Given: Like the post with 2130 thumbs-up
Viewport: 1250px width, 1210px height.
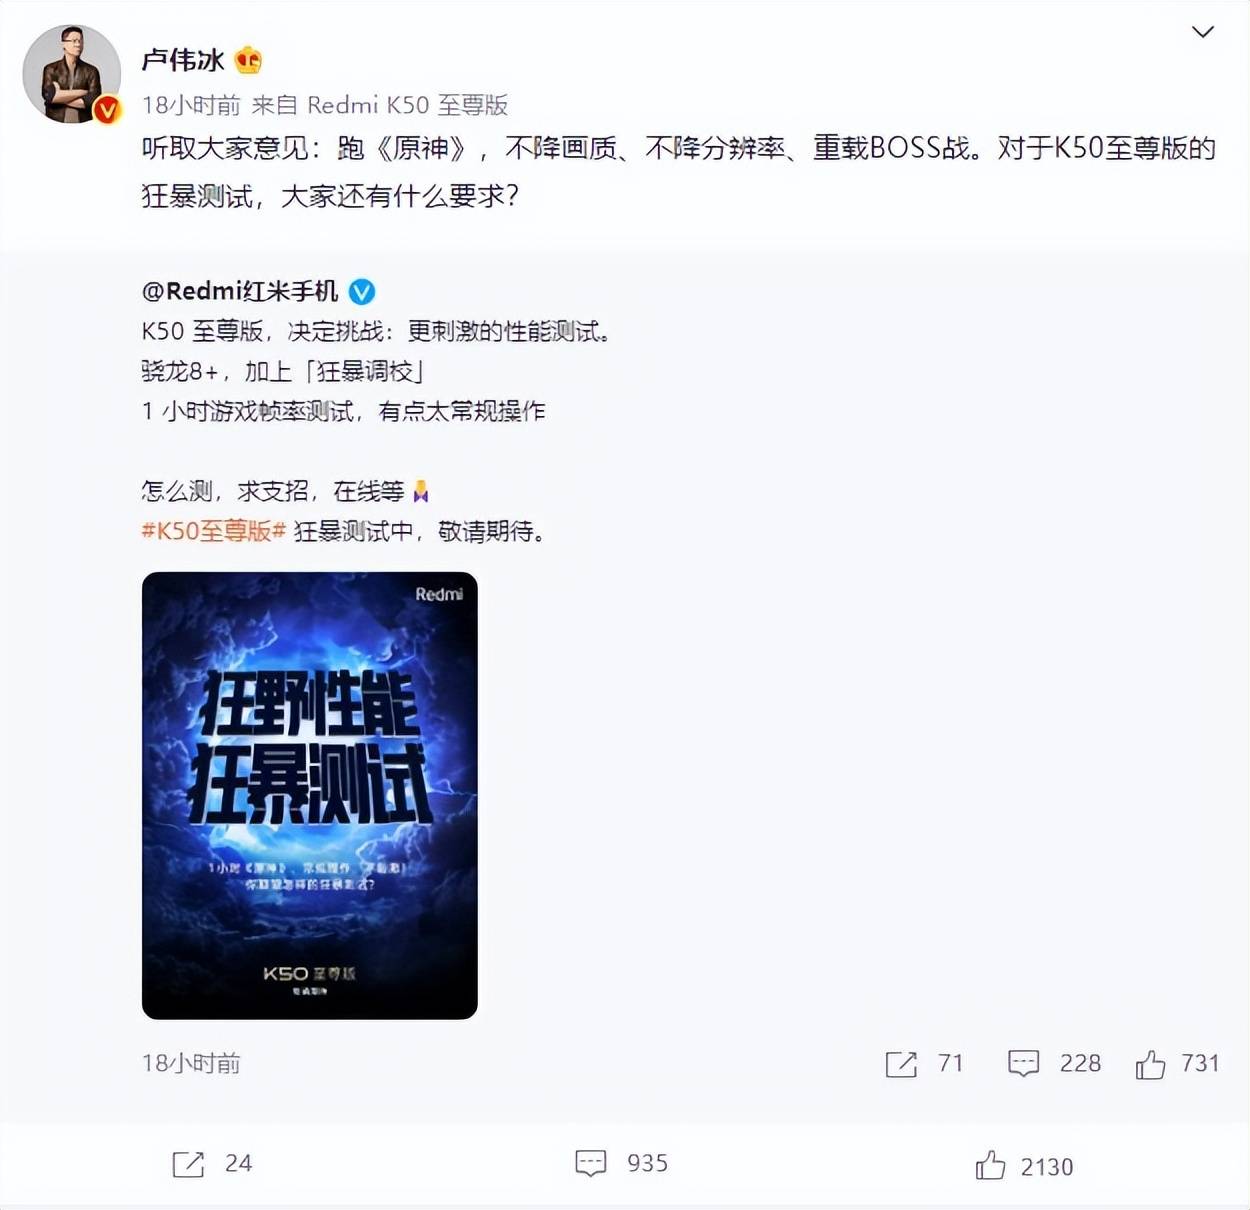Looking at the screenshot, I should tap(990, 1165).
